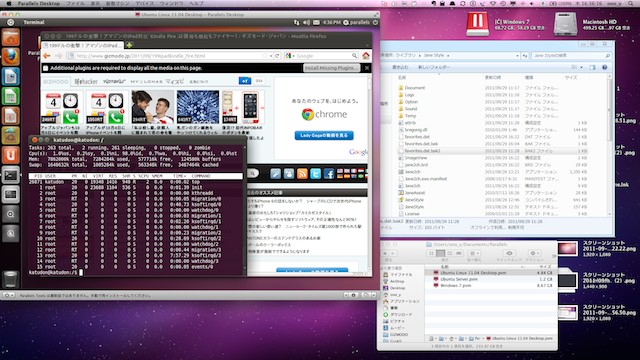
Task: Click the RSS feed icon on Gizmodo
Action: [302, 174]
